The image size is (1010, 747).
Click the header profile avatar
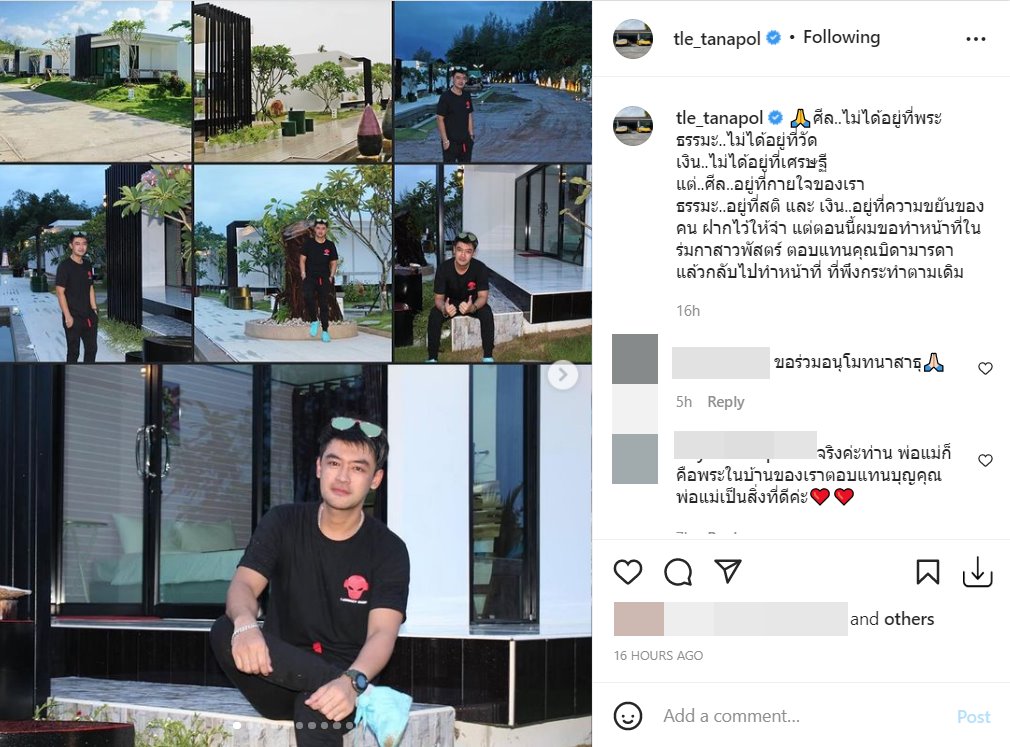633,39
